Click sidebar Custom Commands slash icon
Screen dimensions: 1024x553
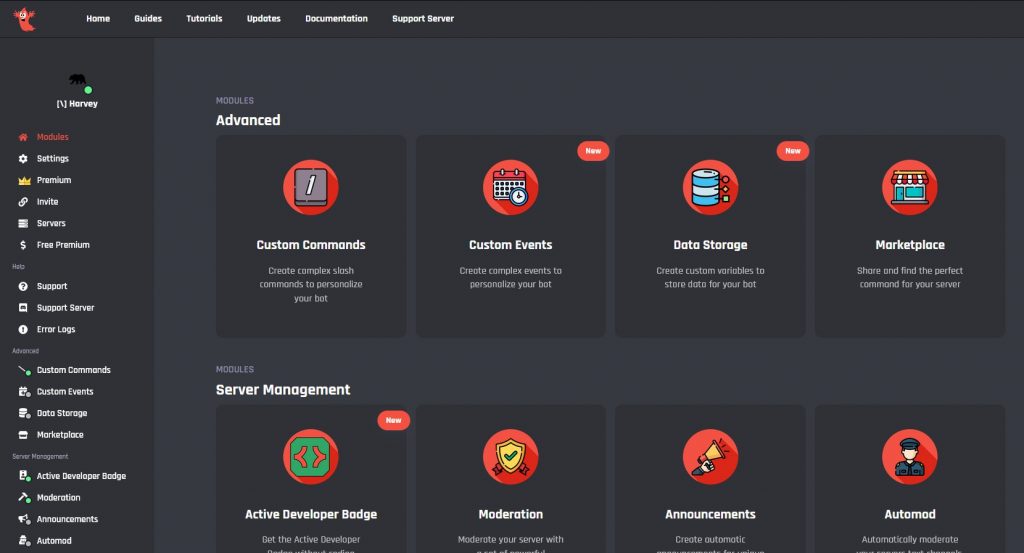click(24, 370)
